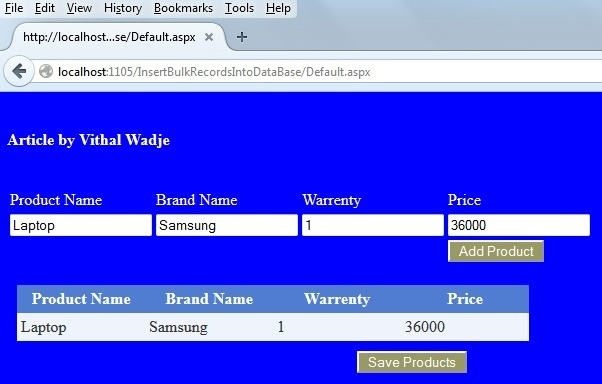Viewport: 602px width, 384px height.
Task: Open the History menu
Action: tap(123, 8)
